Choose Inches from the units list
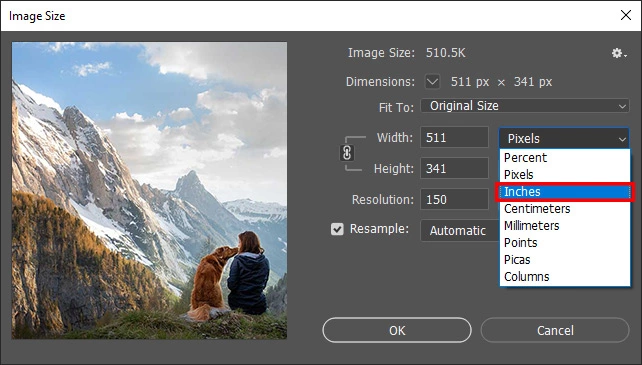Viewport: 642px width, 365px height. point(565,192)
